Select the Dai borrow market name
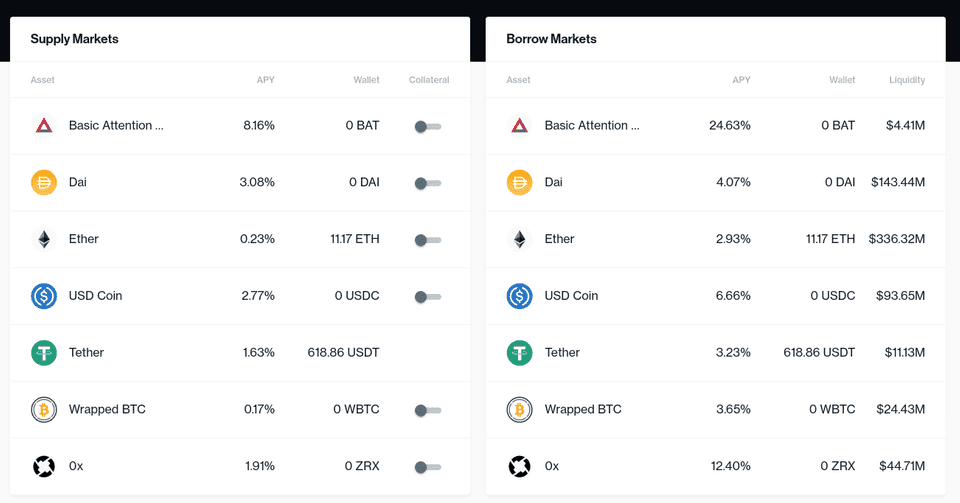 pyautogui.click(x=553, y=183)
